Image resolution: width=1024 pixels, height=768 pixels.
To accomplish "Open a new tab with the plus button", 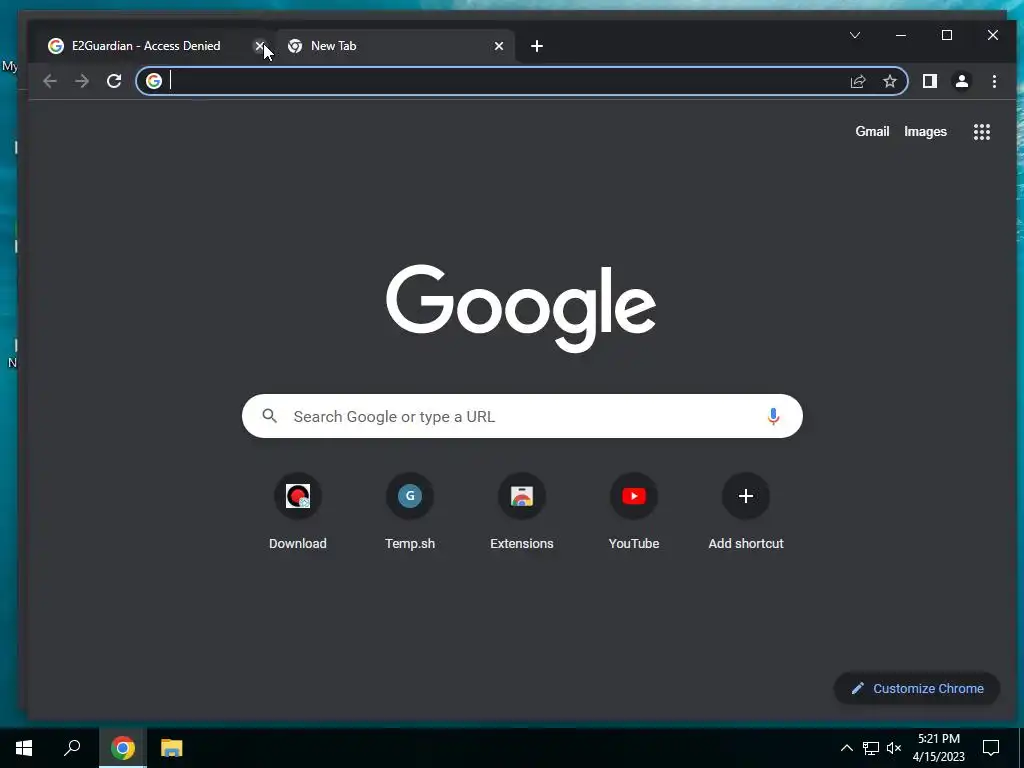I will (537, 46).
